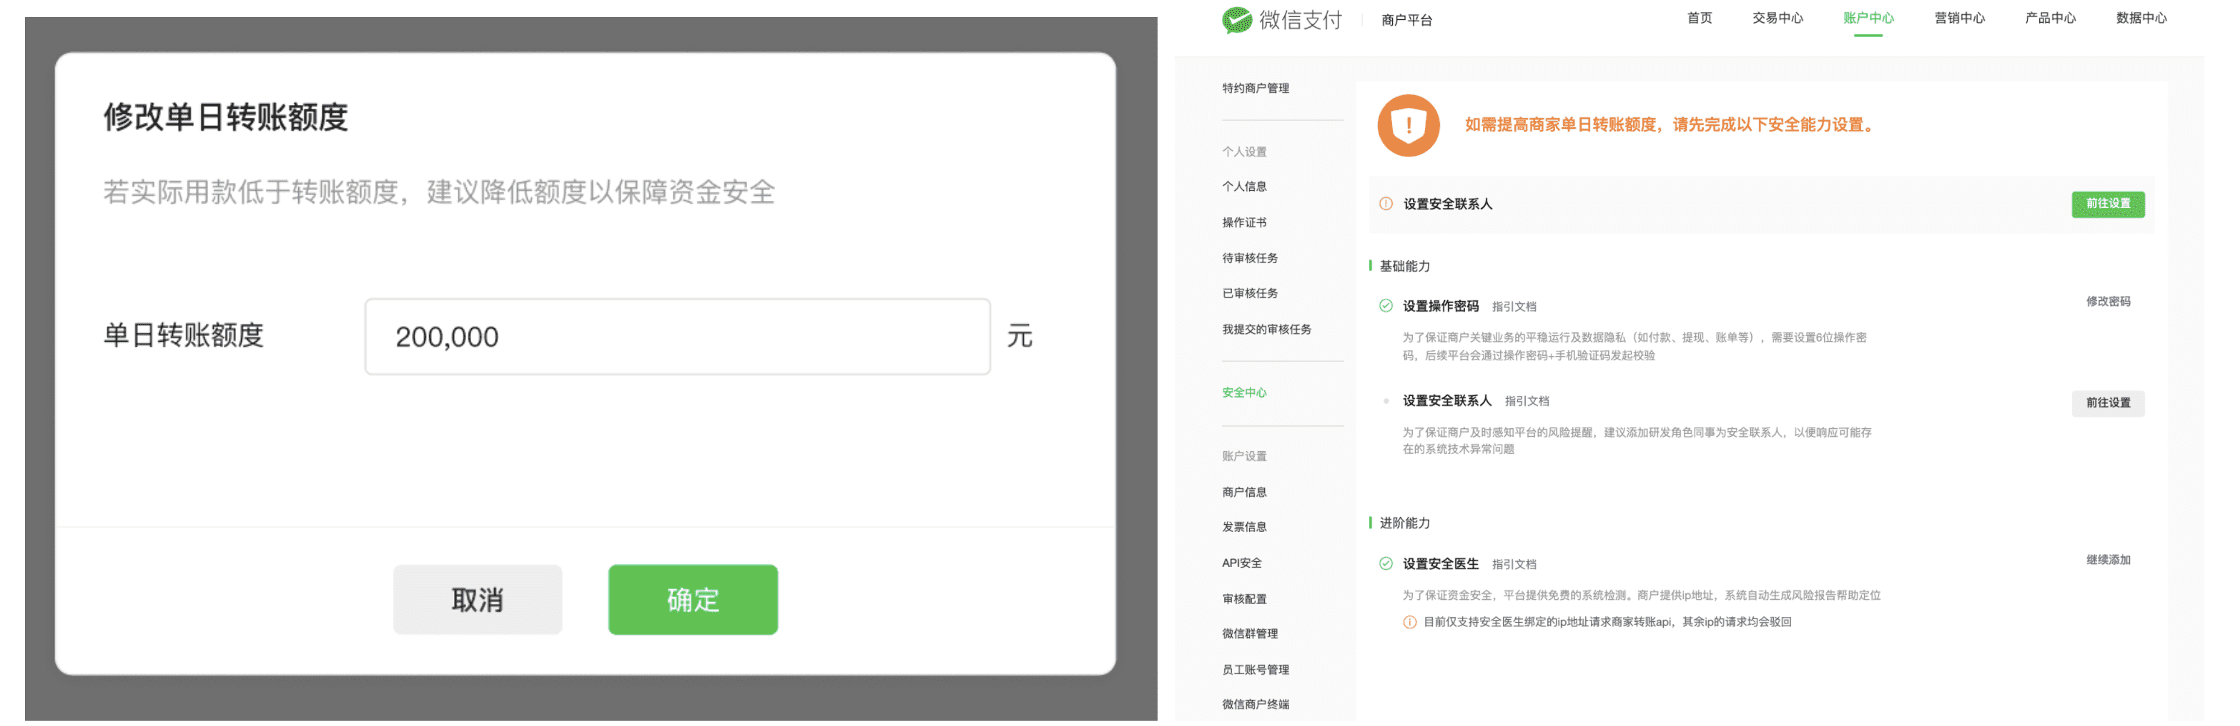
Task: Open 指引文档 link next to 设置操作密码
Action: (1514, 307)
